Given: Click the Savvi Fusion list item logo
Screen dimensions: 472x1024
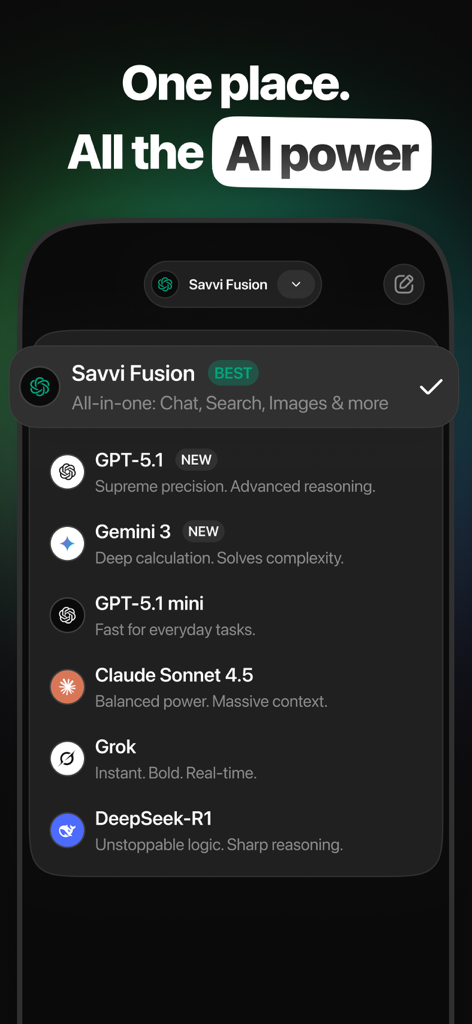Looking at the screenshot, I should tap(39, 386).
